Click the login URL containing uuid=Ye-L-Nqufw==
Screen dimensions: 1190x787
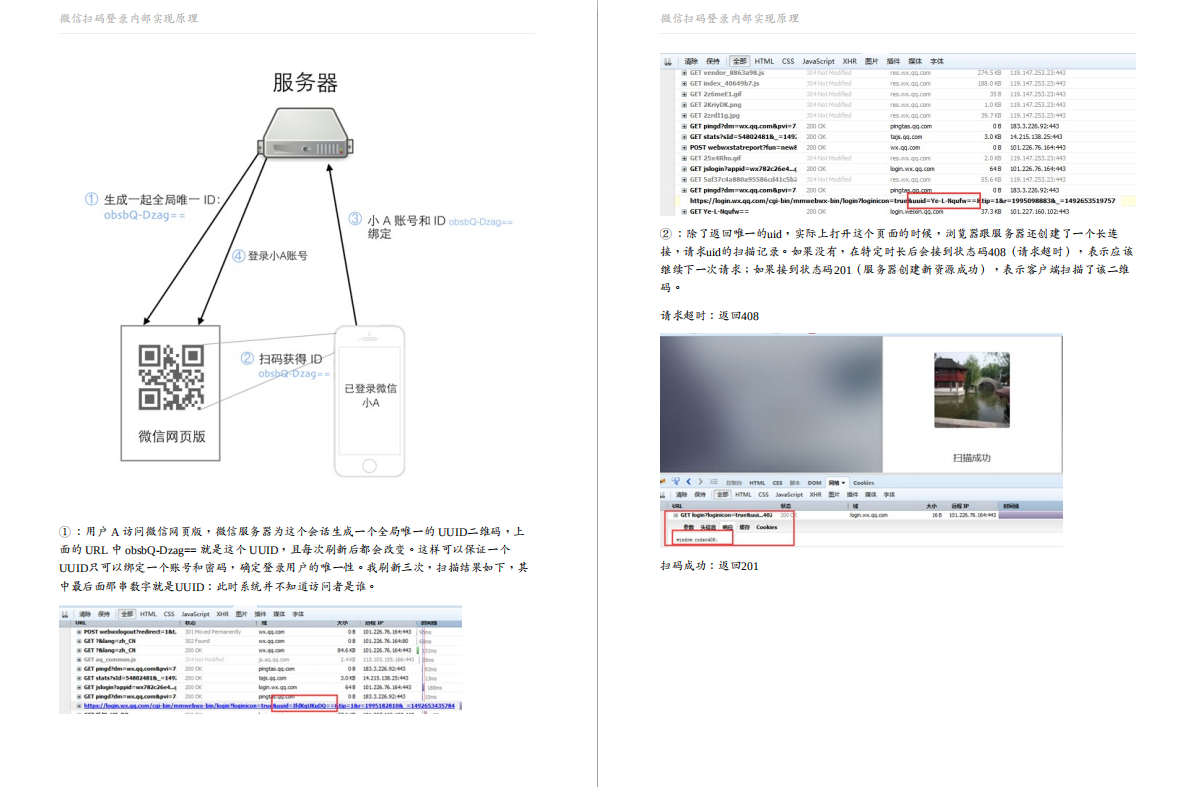[x=902, y=201]
